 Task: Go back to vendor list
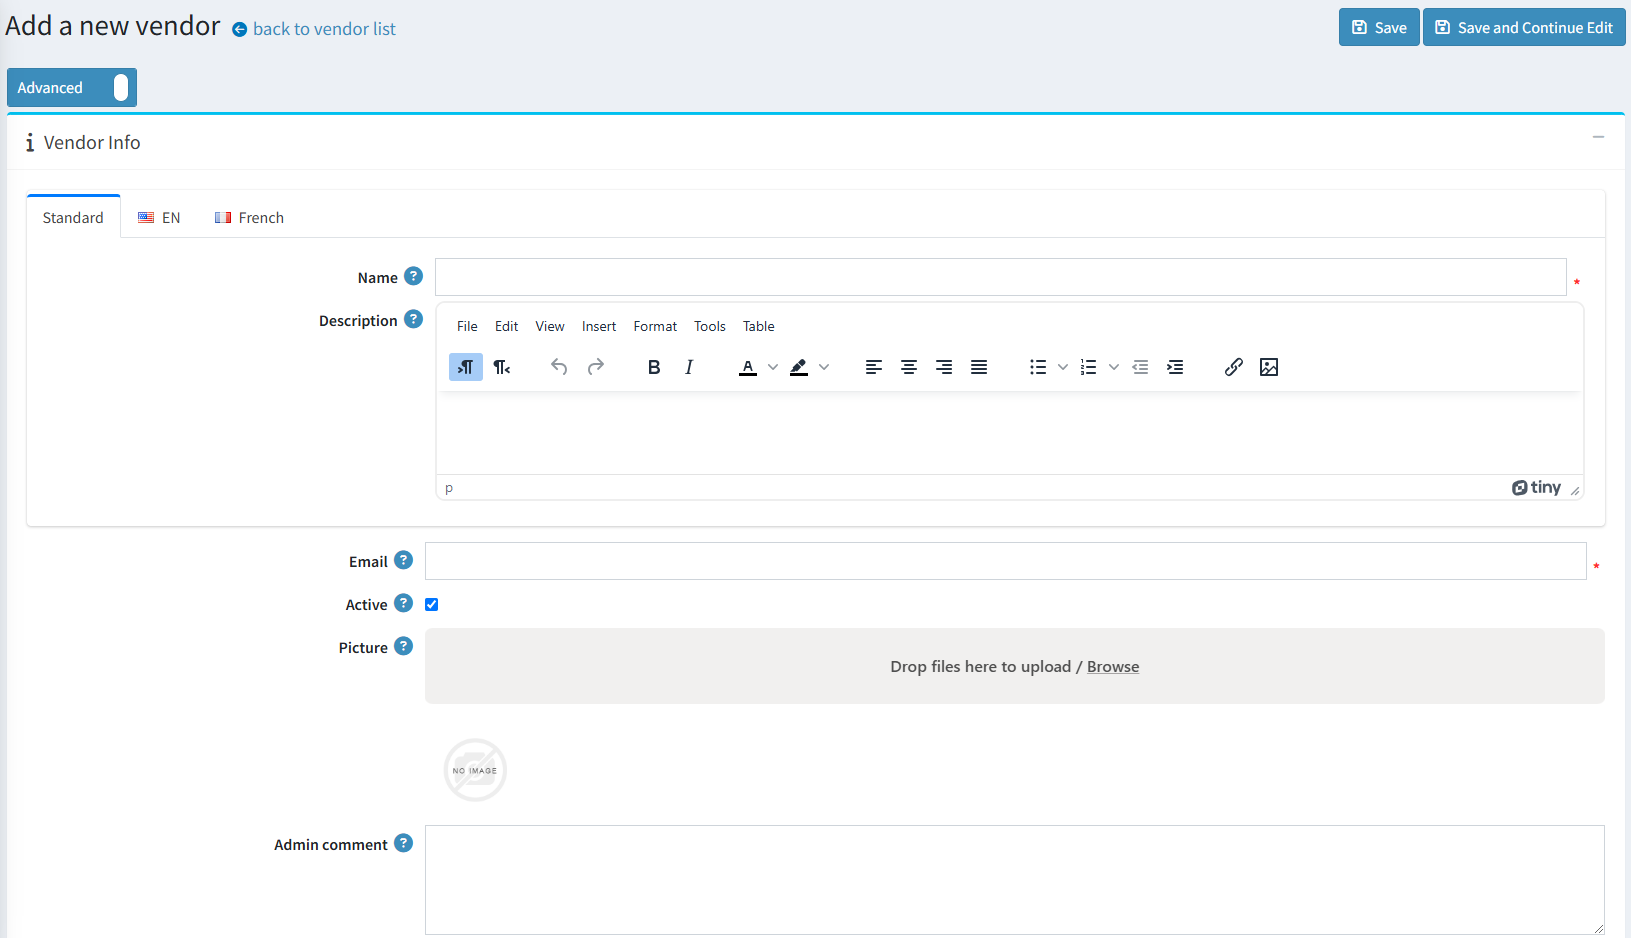[x=323, y=29]
